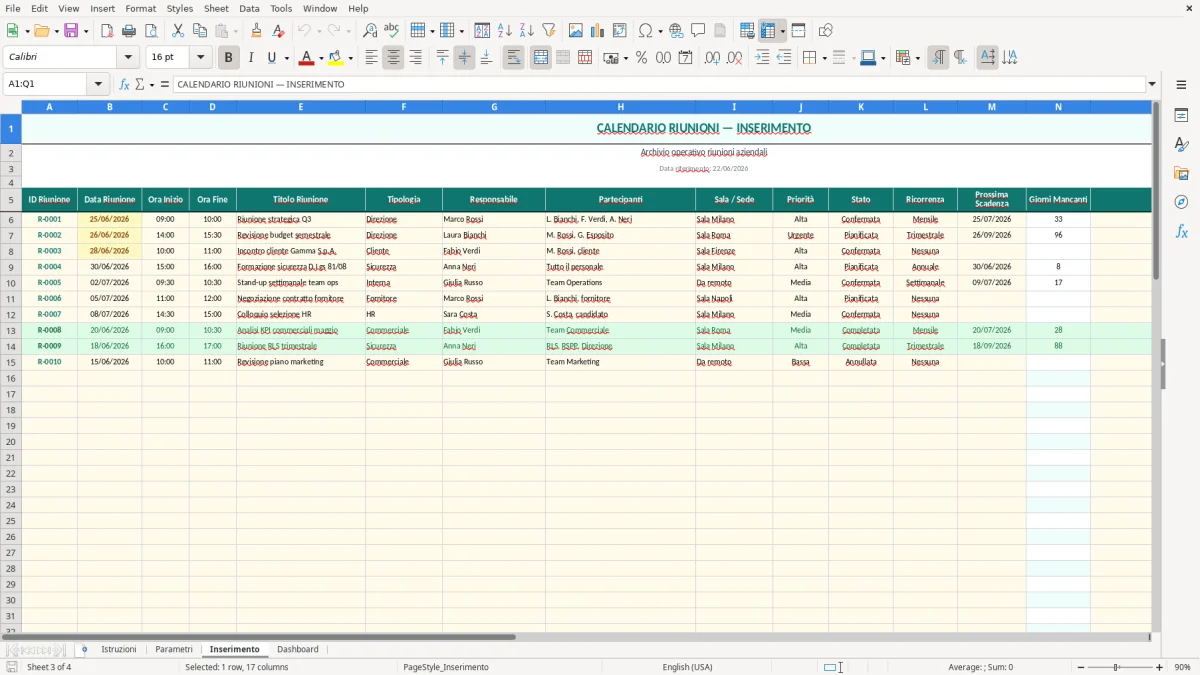Open the background color dropdown arrow

click(x=350, y=58)
